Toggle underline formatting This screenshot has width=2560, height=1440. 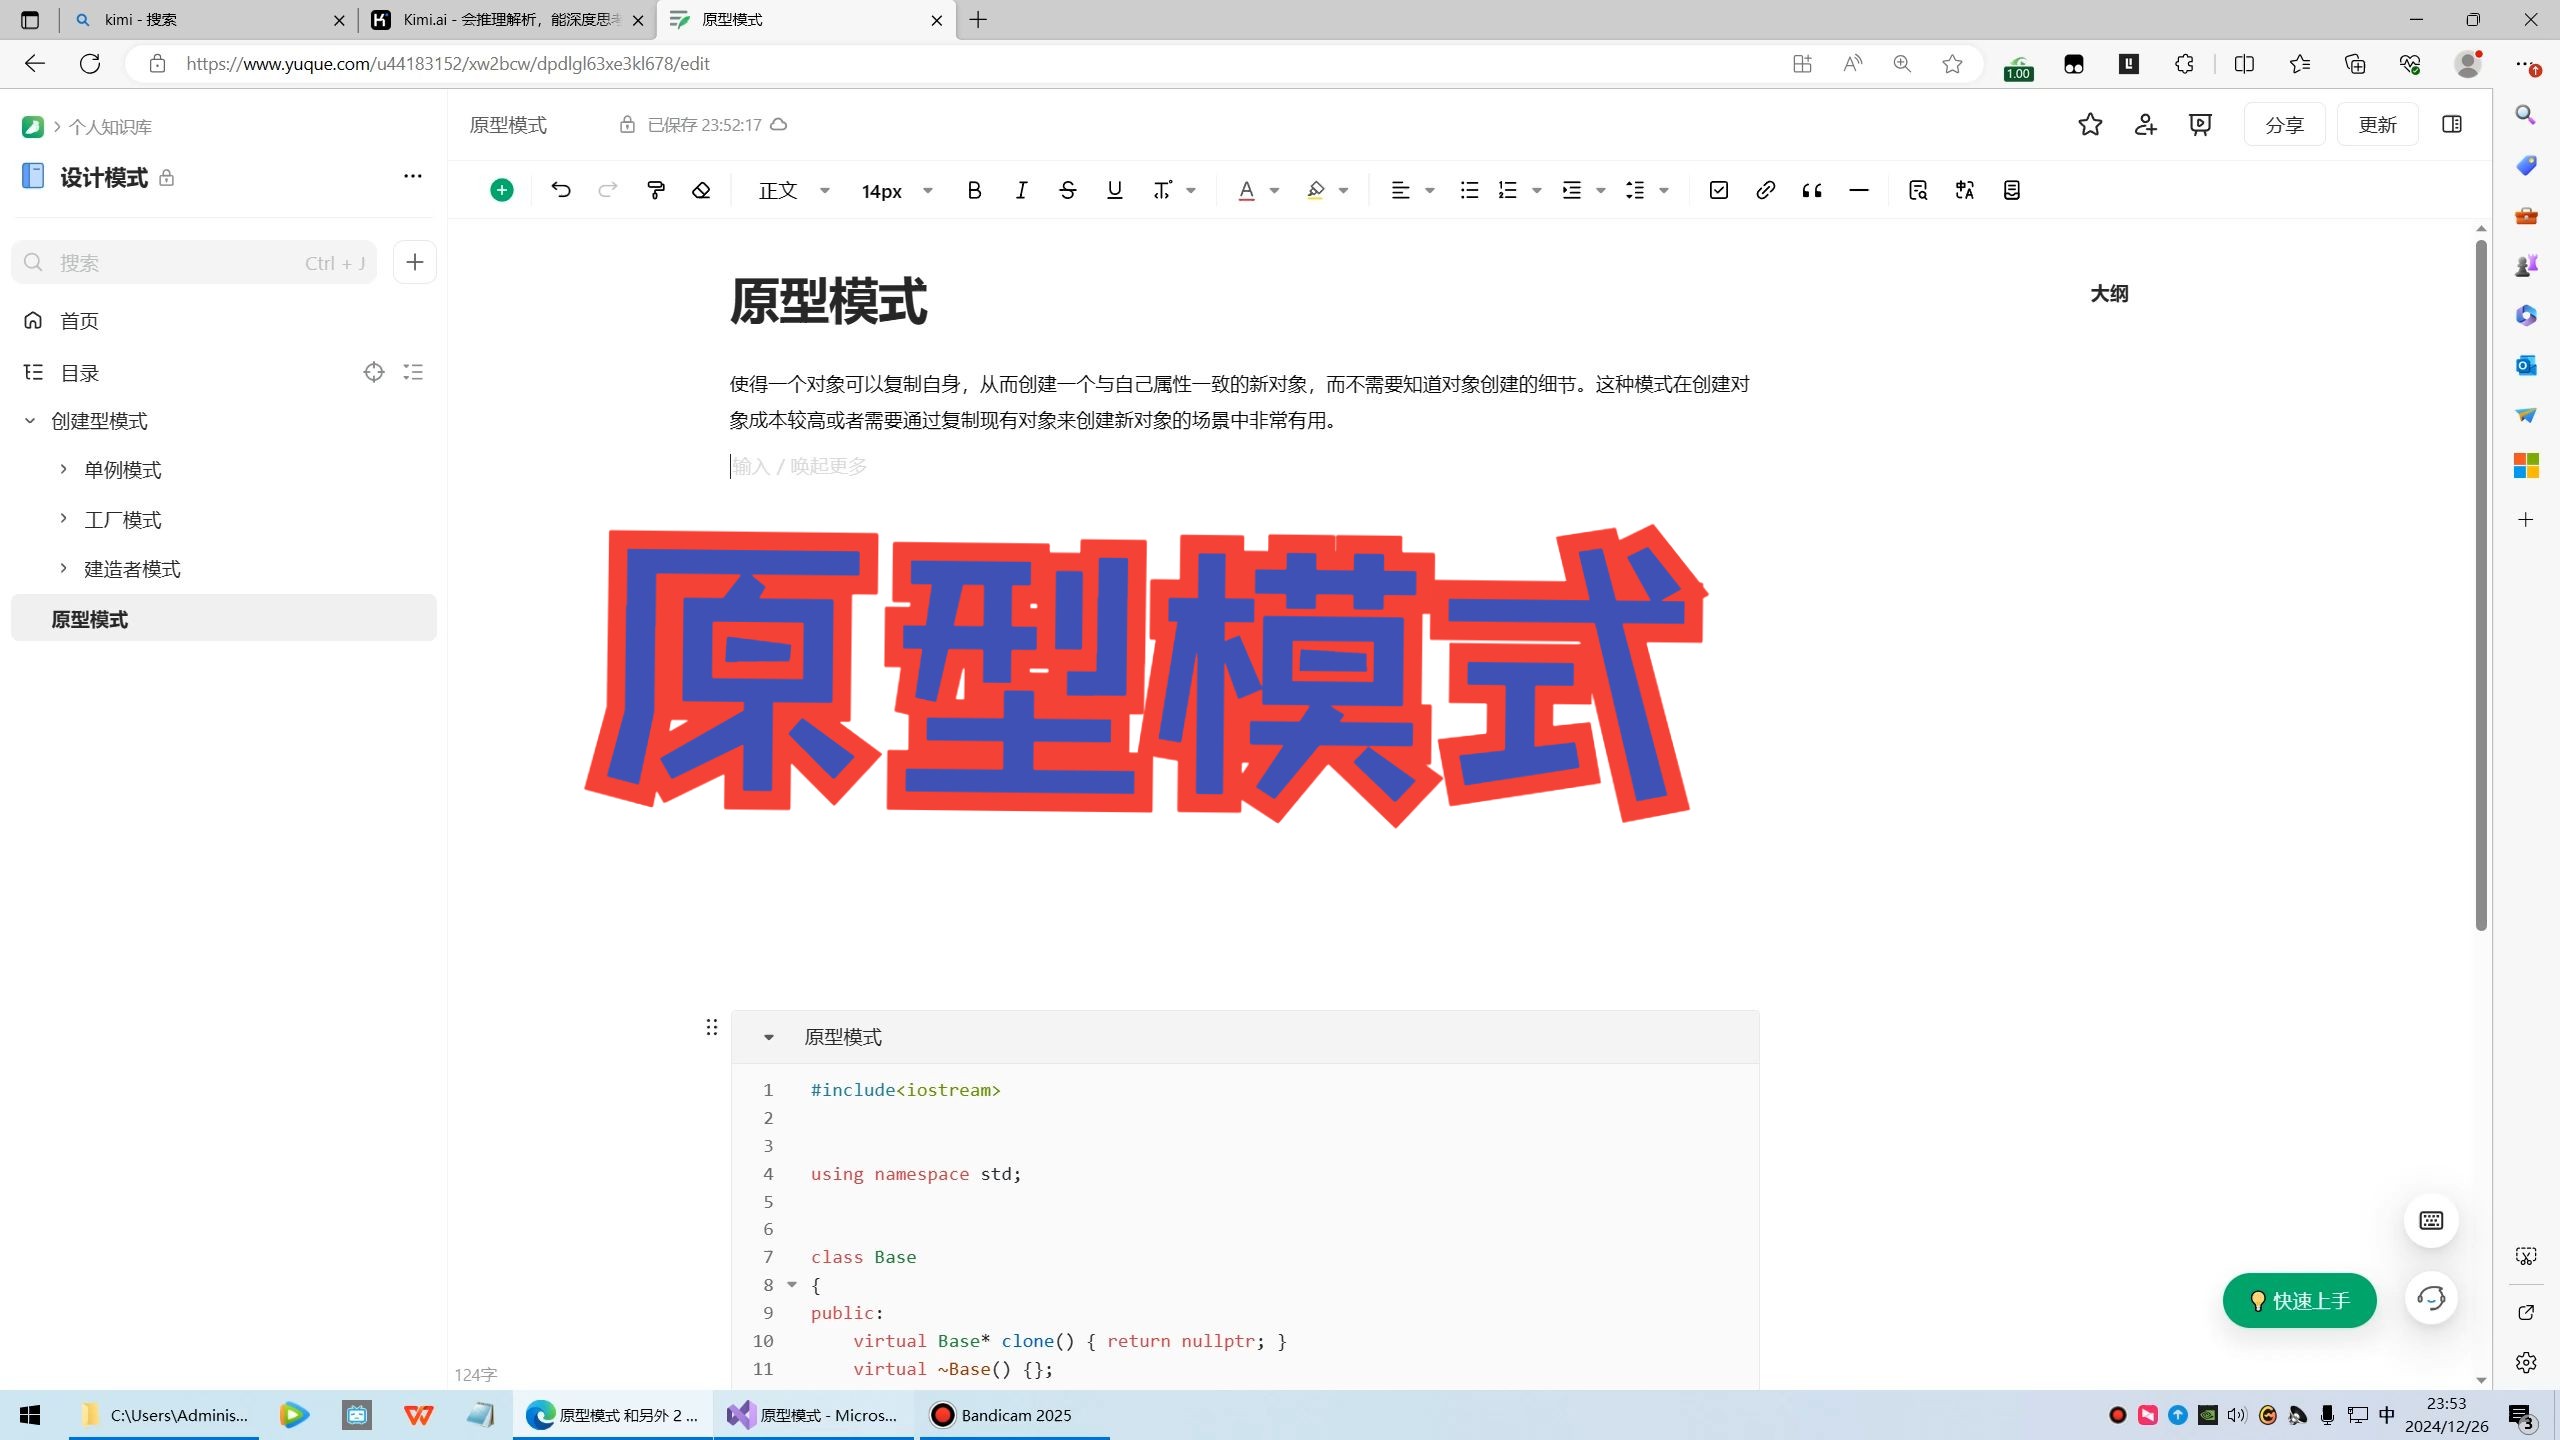tap(1115, 190)
